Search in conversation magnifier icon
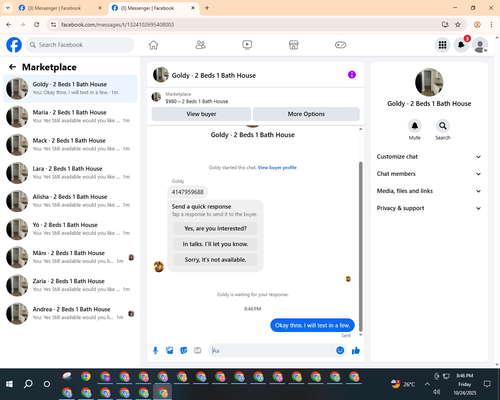 coord(443,126)
